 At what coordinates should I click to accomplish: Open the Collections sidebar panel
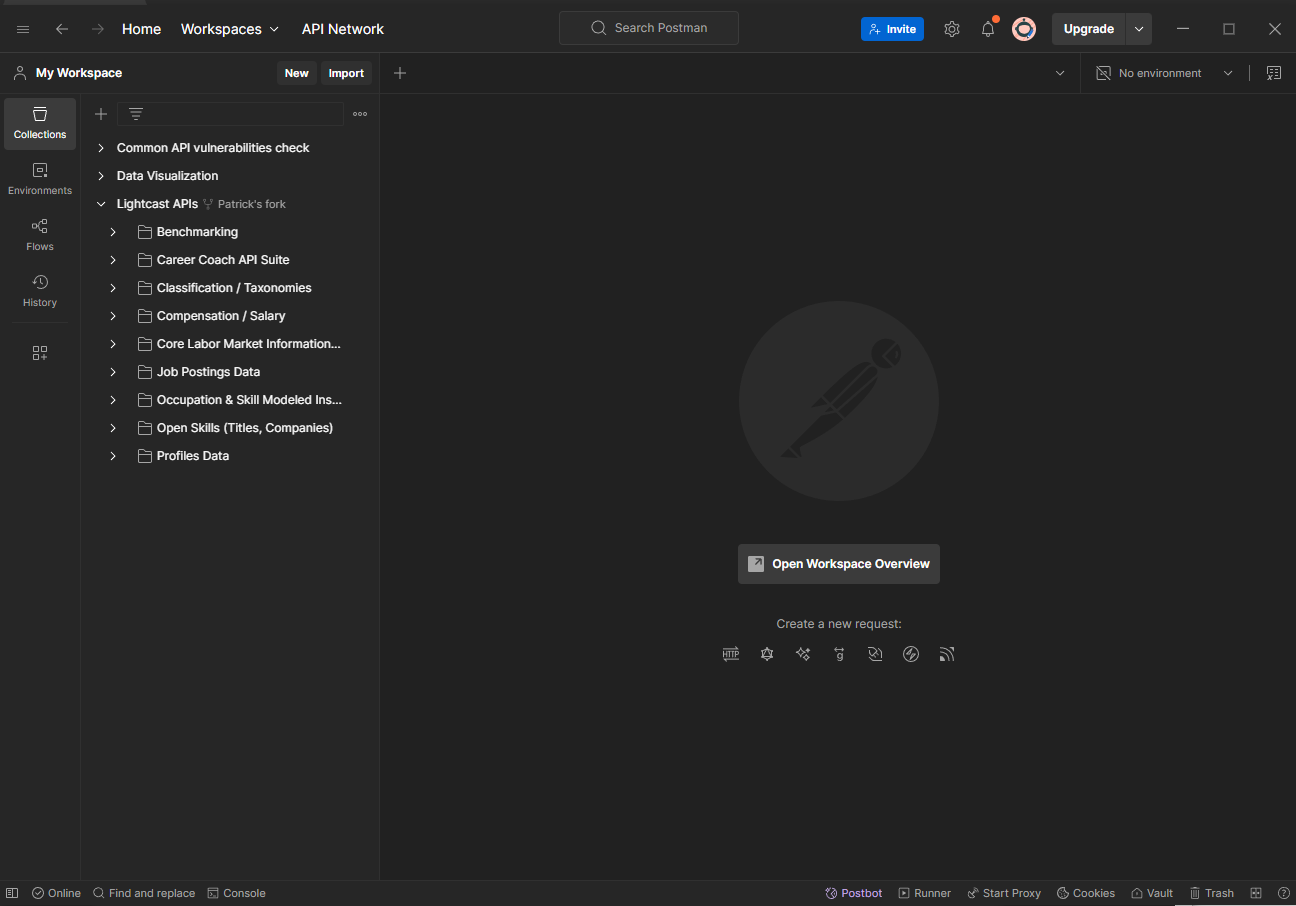(40, 123)
